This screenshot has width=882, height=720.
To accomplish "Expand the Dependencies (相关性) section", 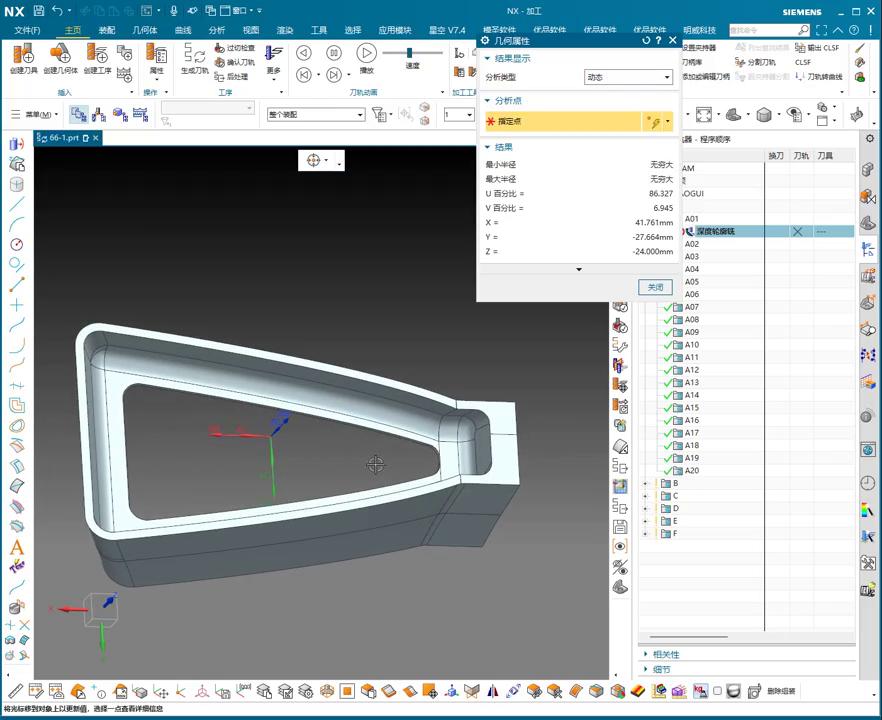I will 665,654.
